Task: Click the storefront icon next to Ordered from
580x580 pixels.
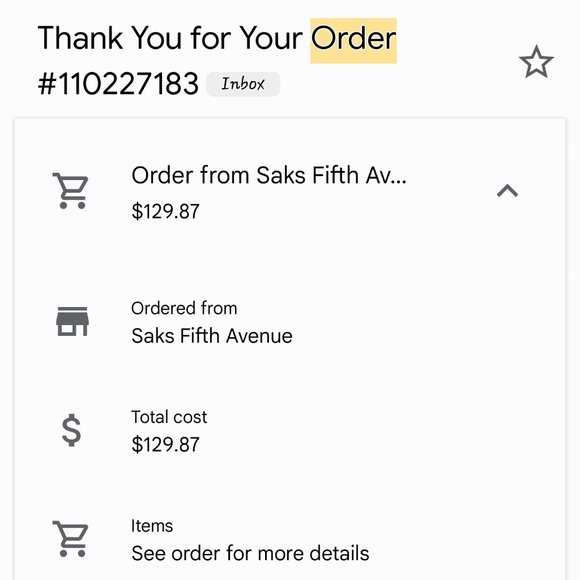Action: 72,321
